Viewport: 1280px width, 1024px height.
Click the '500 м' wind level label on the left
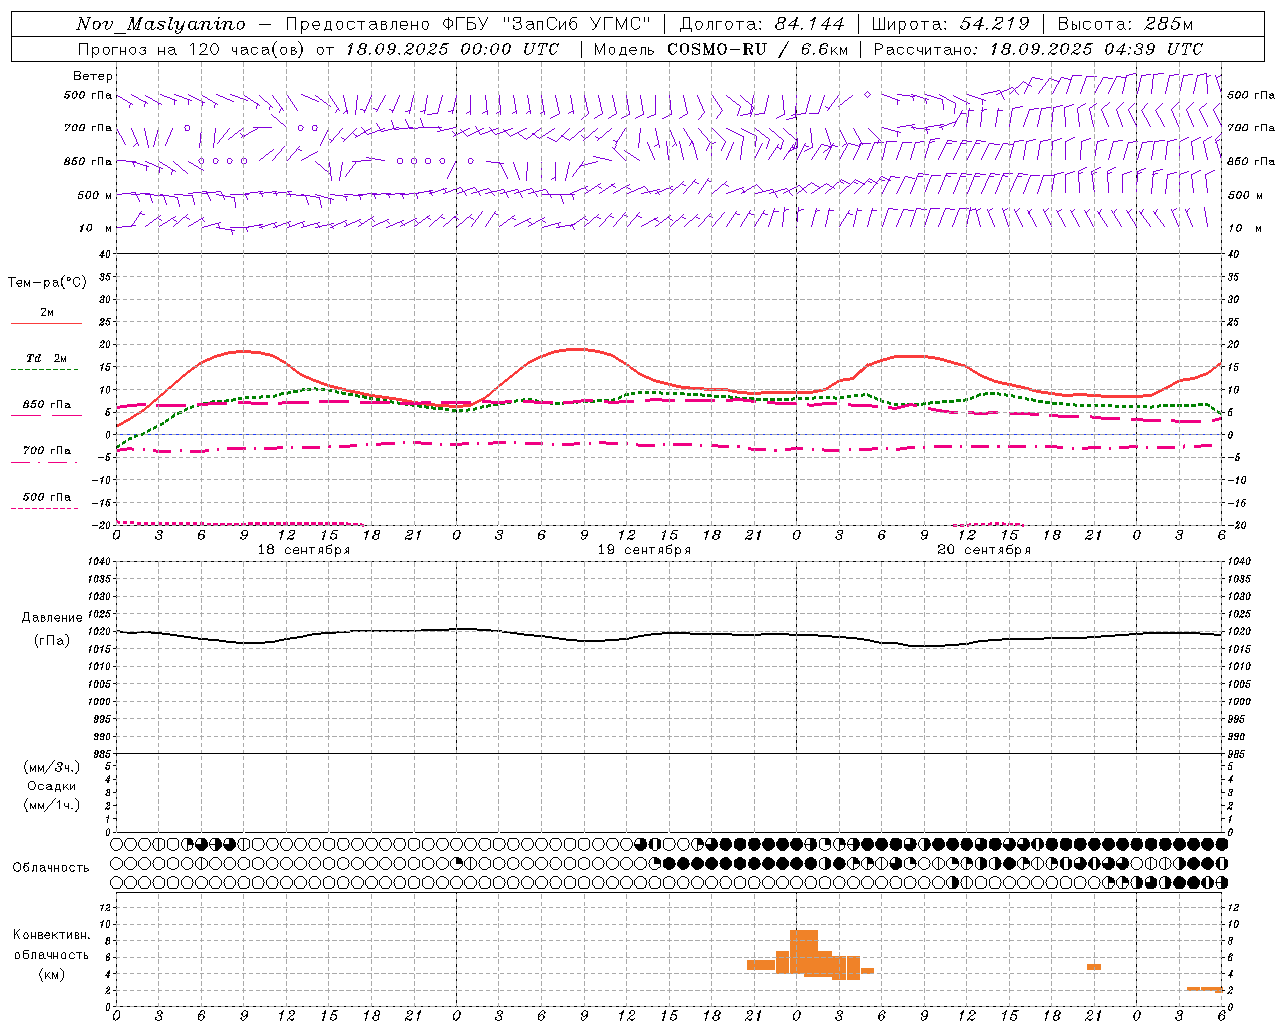pos(95,195)
